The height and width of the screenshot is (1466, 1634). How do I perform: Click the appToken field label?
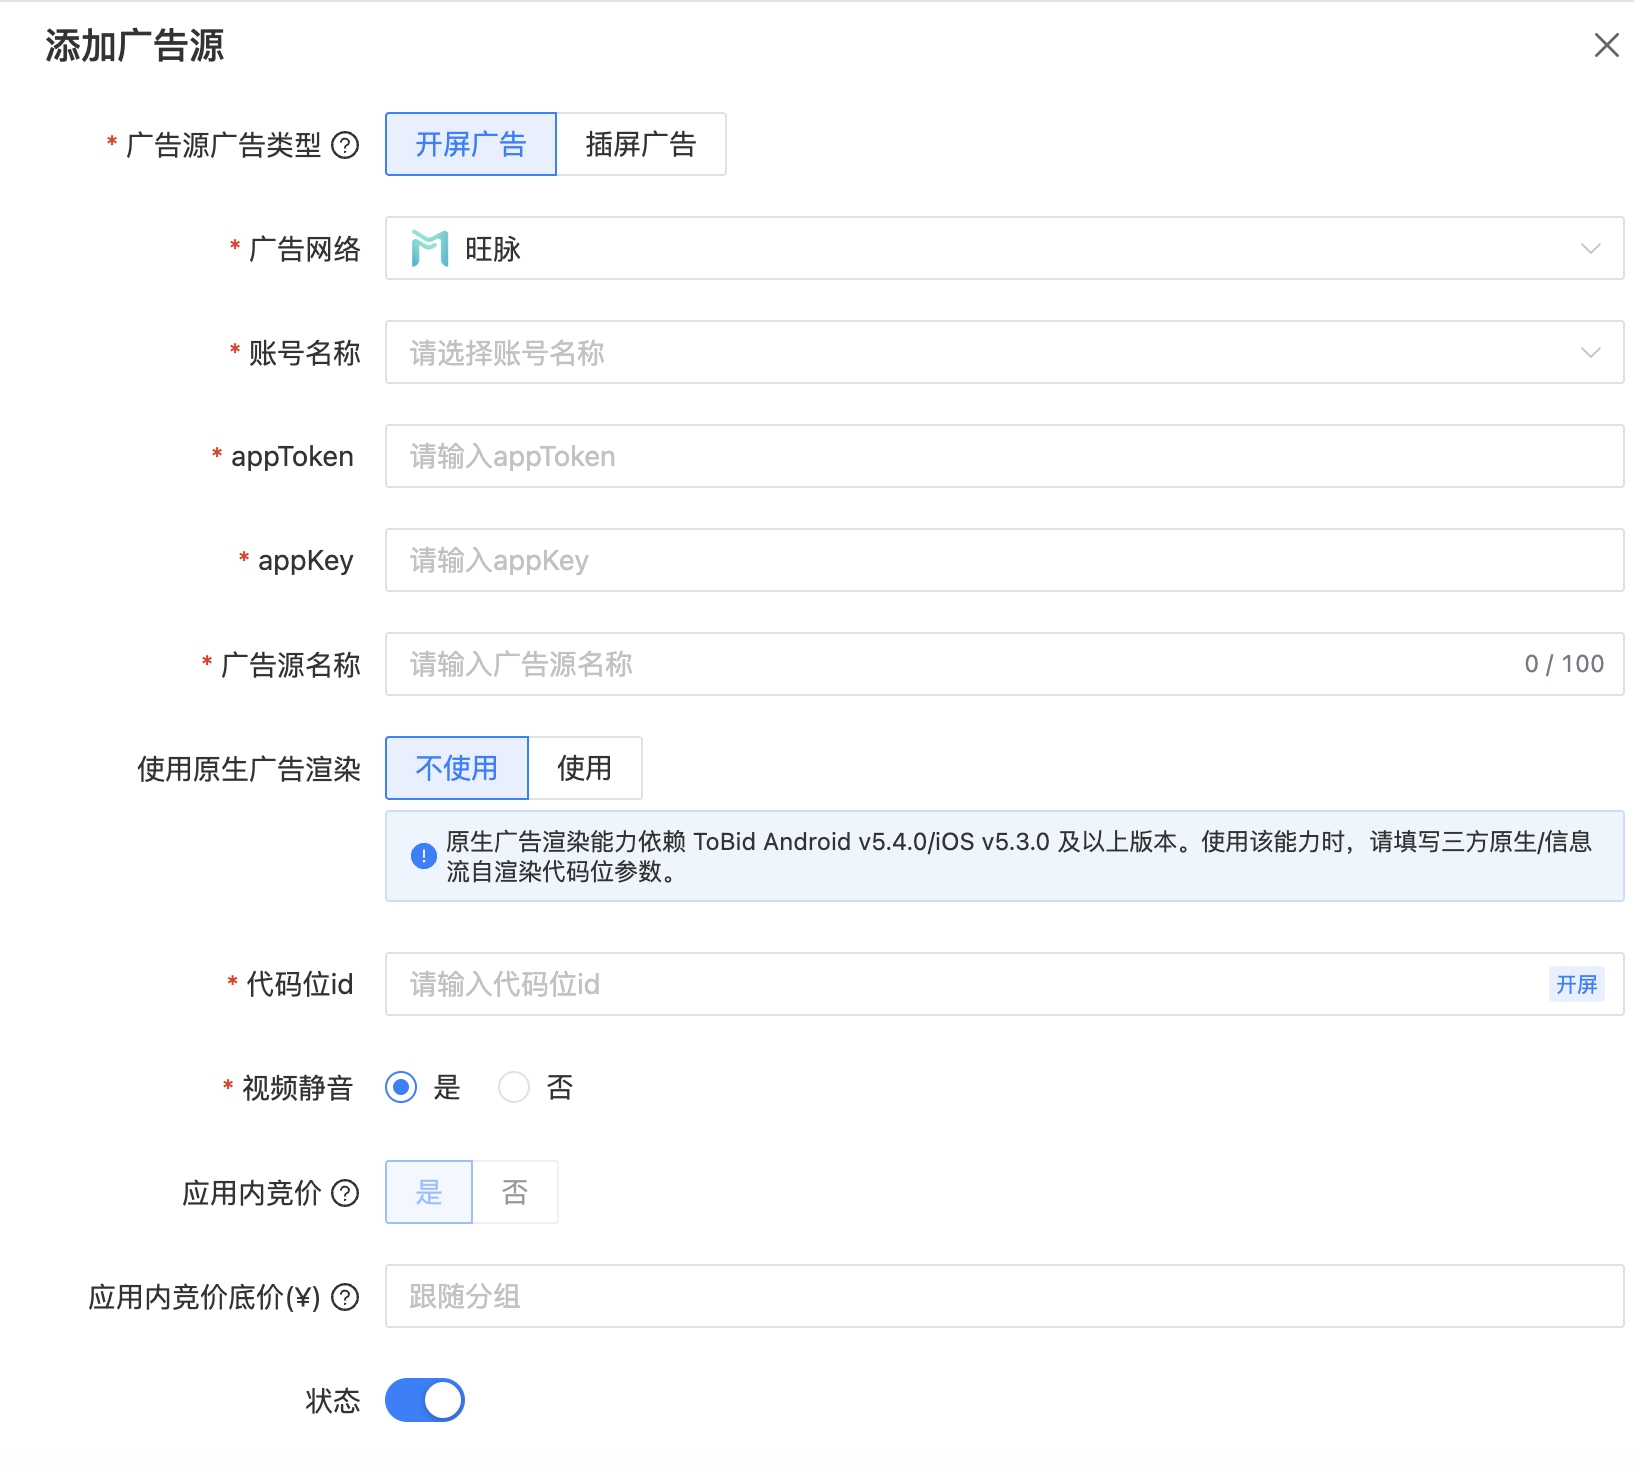click(x=292, y=457)
